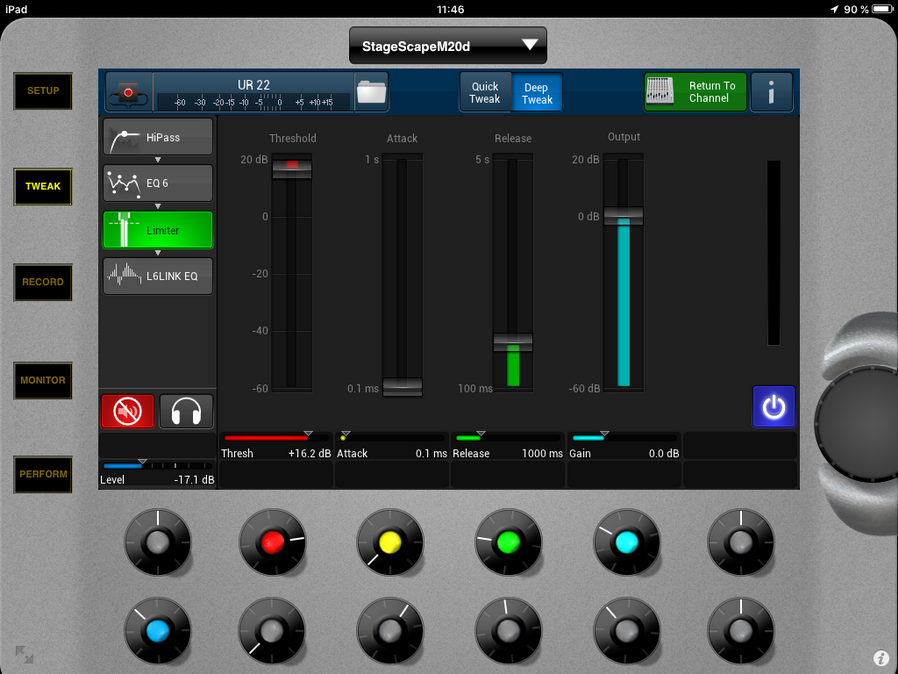
Task: Open the info panel button
Action: point(771,92)
